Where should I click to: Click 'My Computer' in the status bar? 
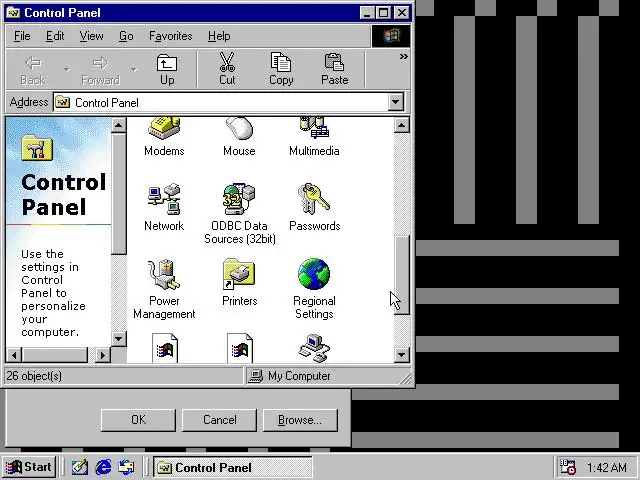click(299, 376)
